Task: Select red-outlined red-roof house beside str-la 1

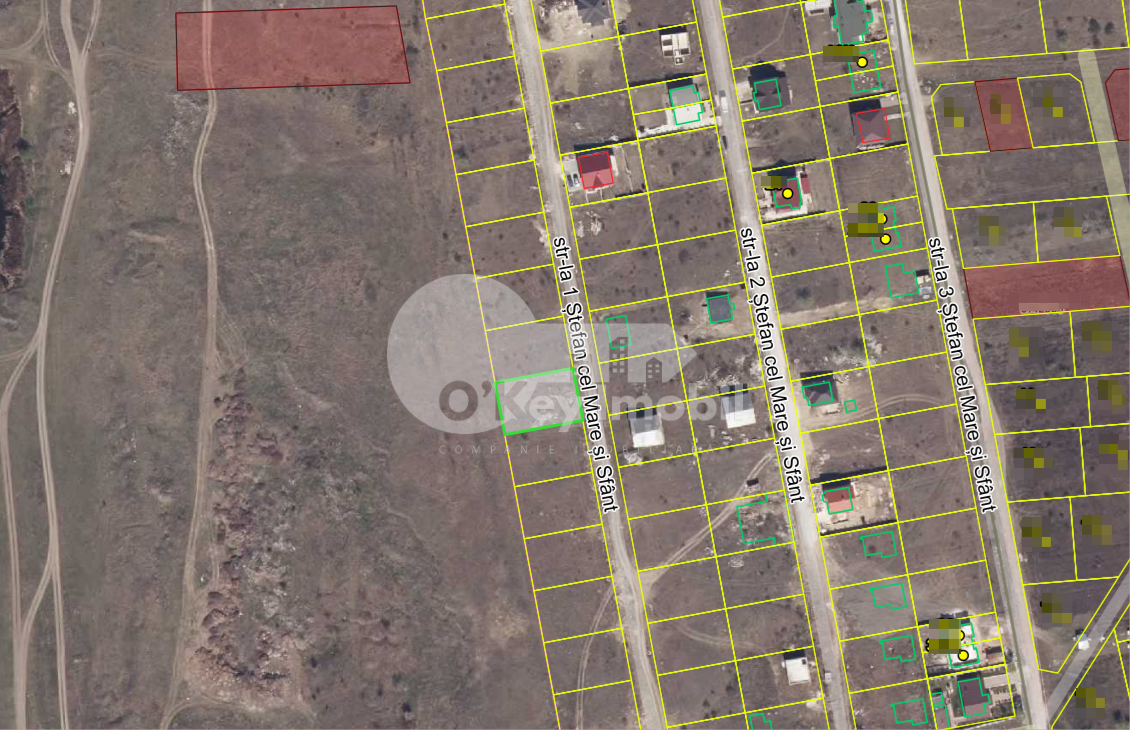Action: point(596,169)
